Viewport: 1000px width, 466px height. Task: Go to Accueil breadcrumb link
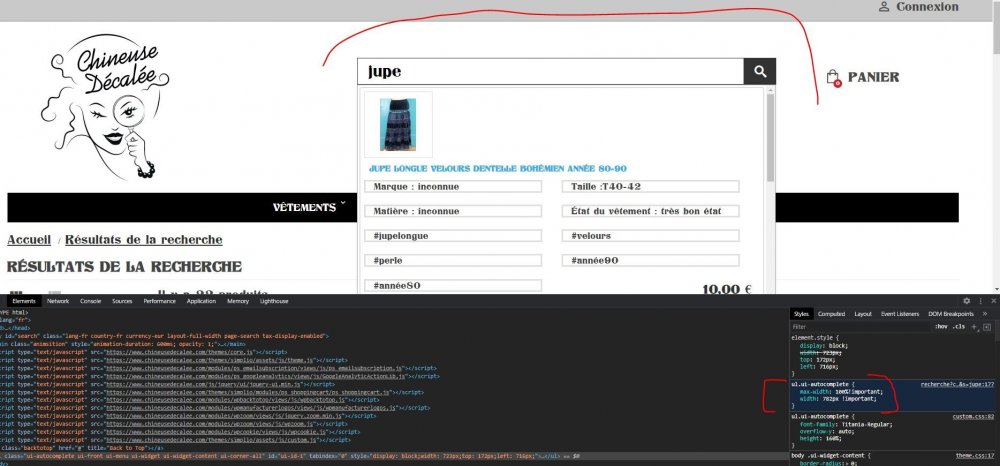[x=29, y=240]
